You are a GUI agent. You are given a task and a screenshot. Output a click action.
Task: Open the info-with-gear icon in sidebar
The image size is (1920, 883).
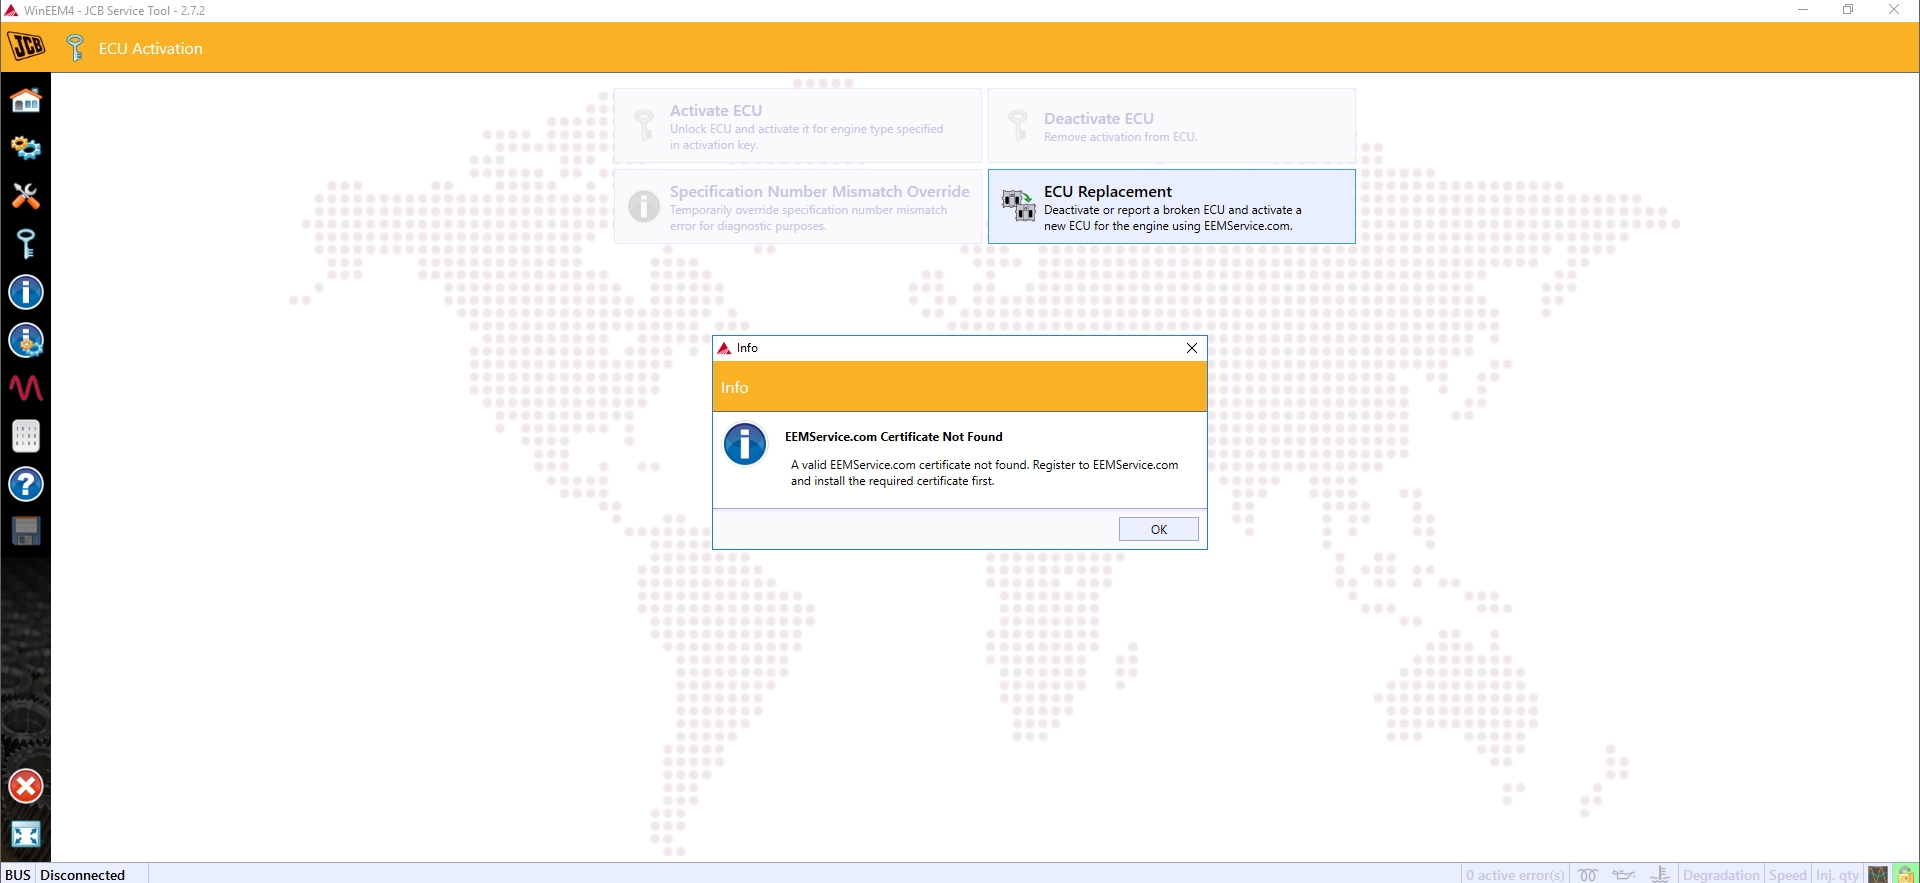pos(26,340)
